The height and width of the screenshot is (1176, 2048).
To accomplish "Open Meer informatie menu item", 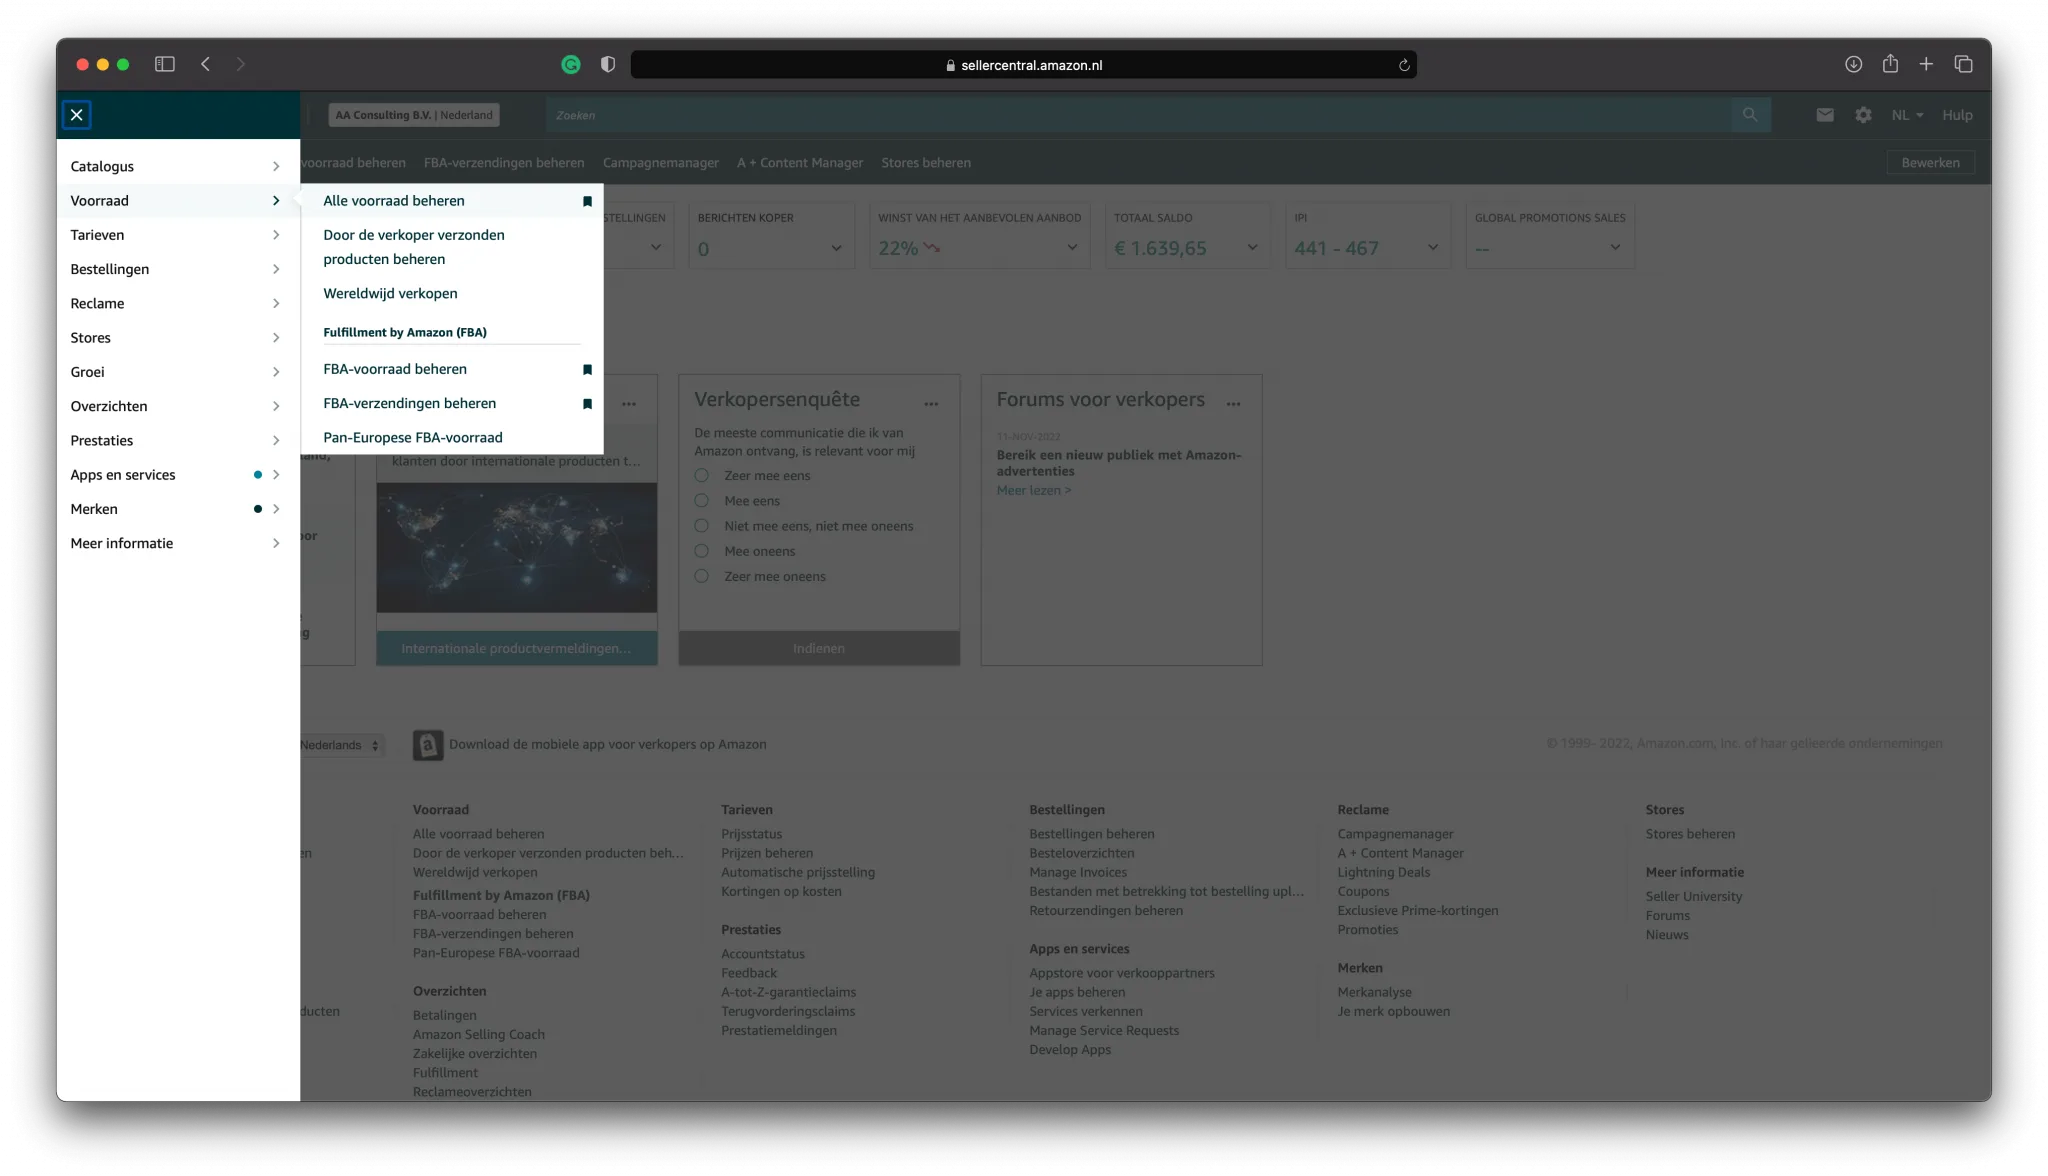I will tap(178, 543).
